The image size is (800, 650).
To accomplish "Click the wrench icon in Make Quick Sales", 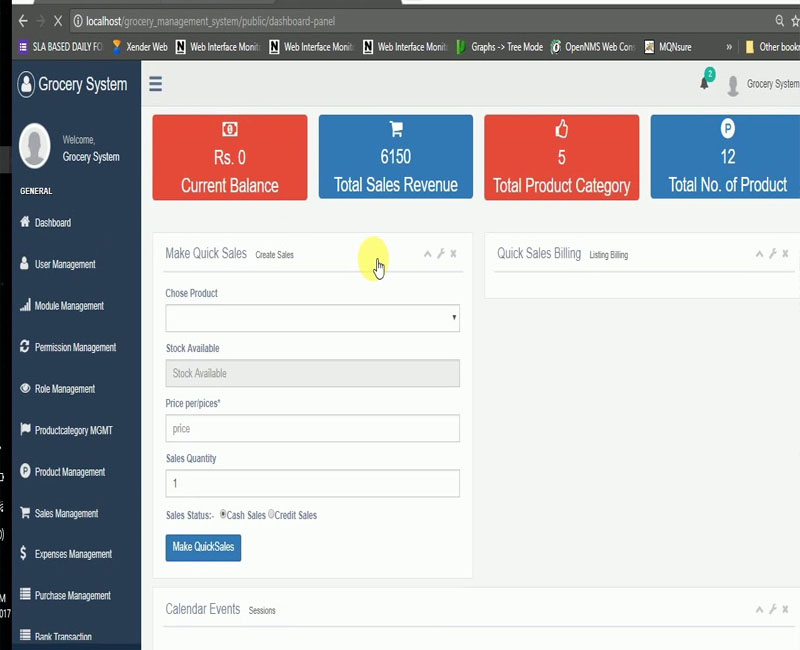I will click(x=441, y=254).
